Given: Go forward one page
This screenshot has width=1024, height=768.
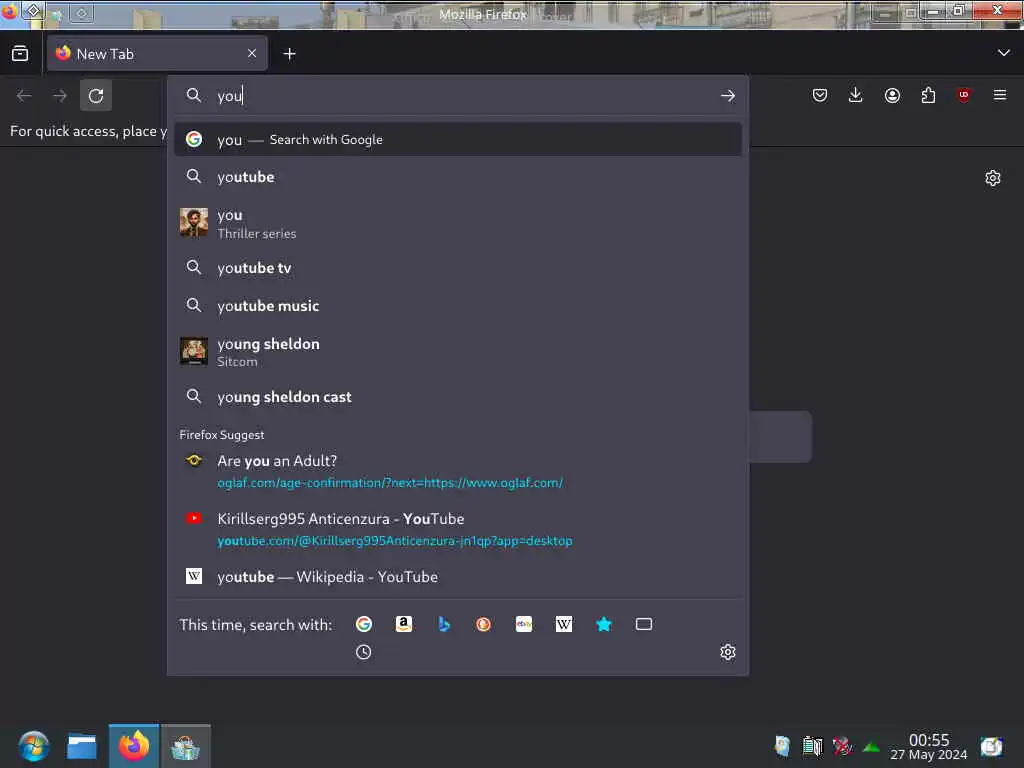Looking at the screenshot, I should click(60, 96).
